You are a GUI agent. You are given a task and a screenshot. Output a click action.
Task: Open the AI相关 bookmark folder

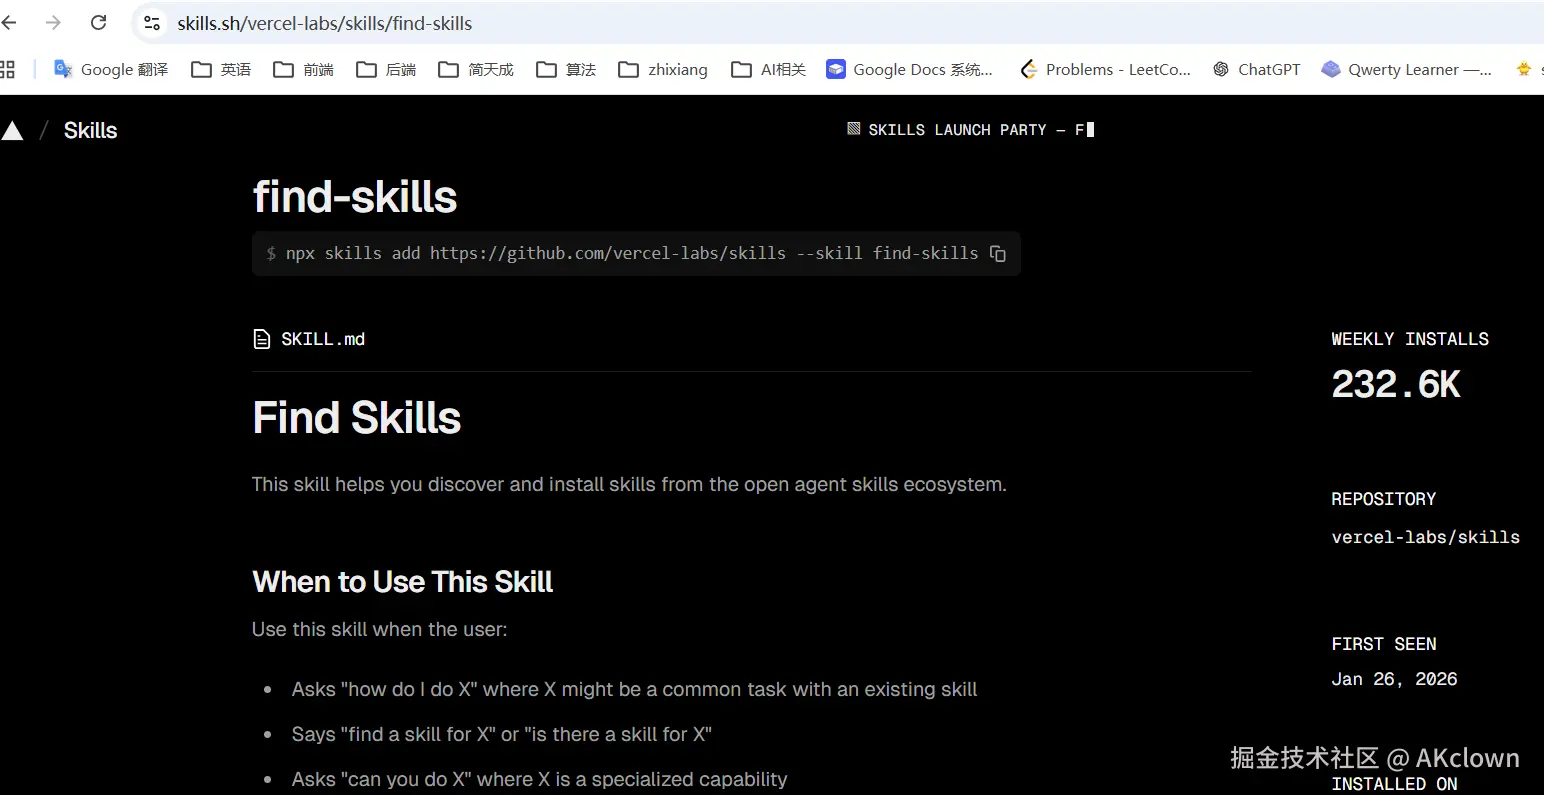pos(768,69)
